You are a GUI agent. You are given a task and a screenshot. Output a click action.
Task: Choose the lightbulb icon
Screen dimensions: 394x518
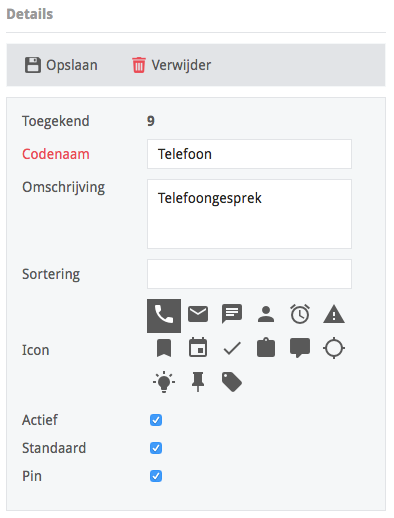[164, 382]
